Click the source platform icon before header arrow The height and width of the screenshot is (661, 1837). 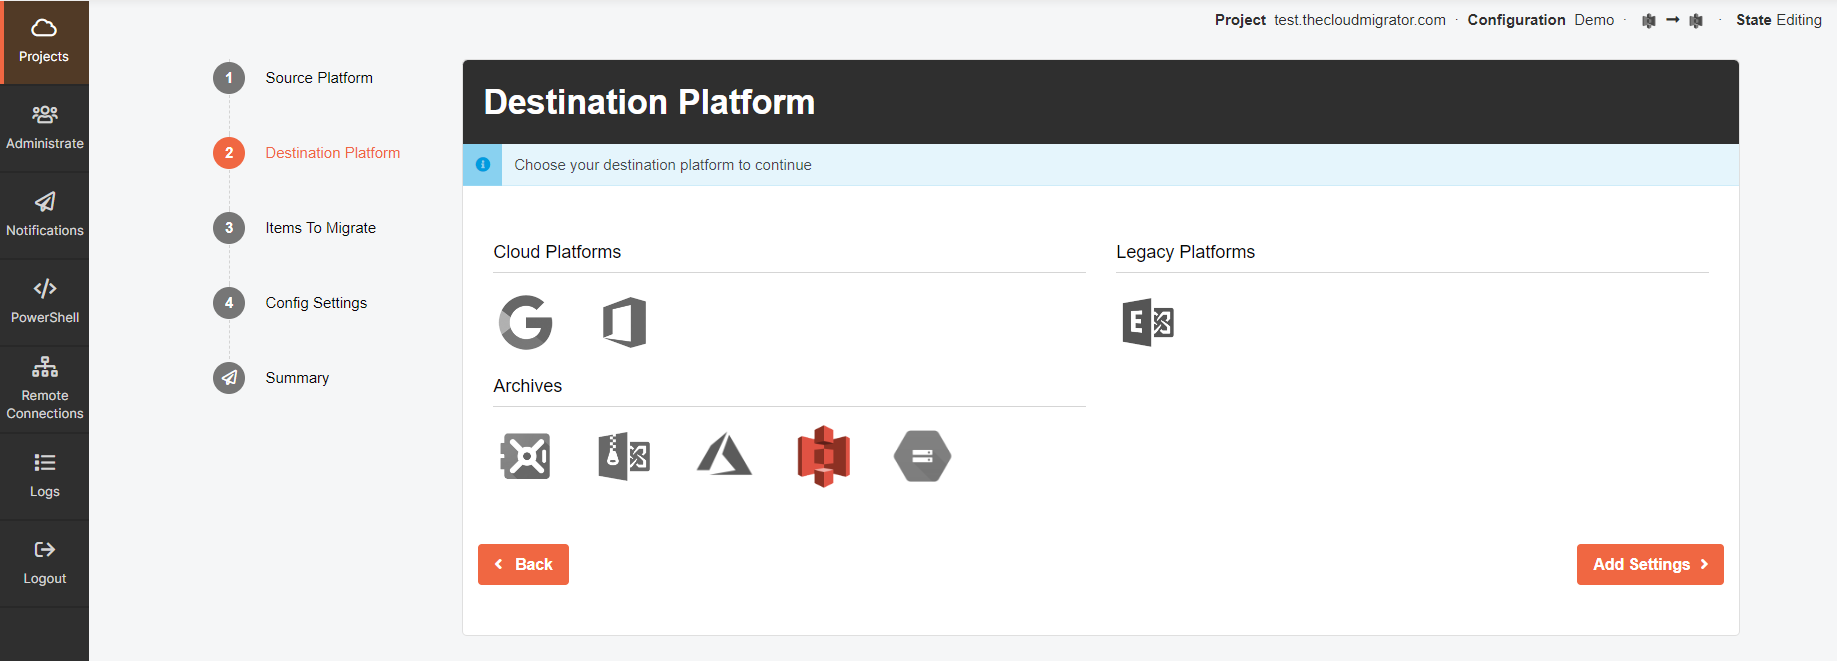click(x=1649, y=20)
